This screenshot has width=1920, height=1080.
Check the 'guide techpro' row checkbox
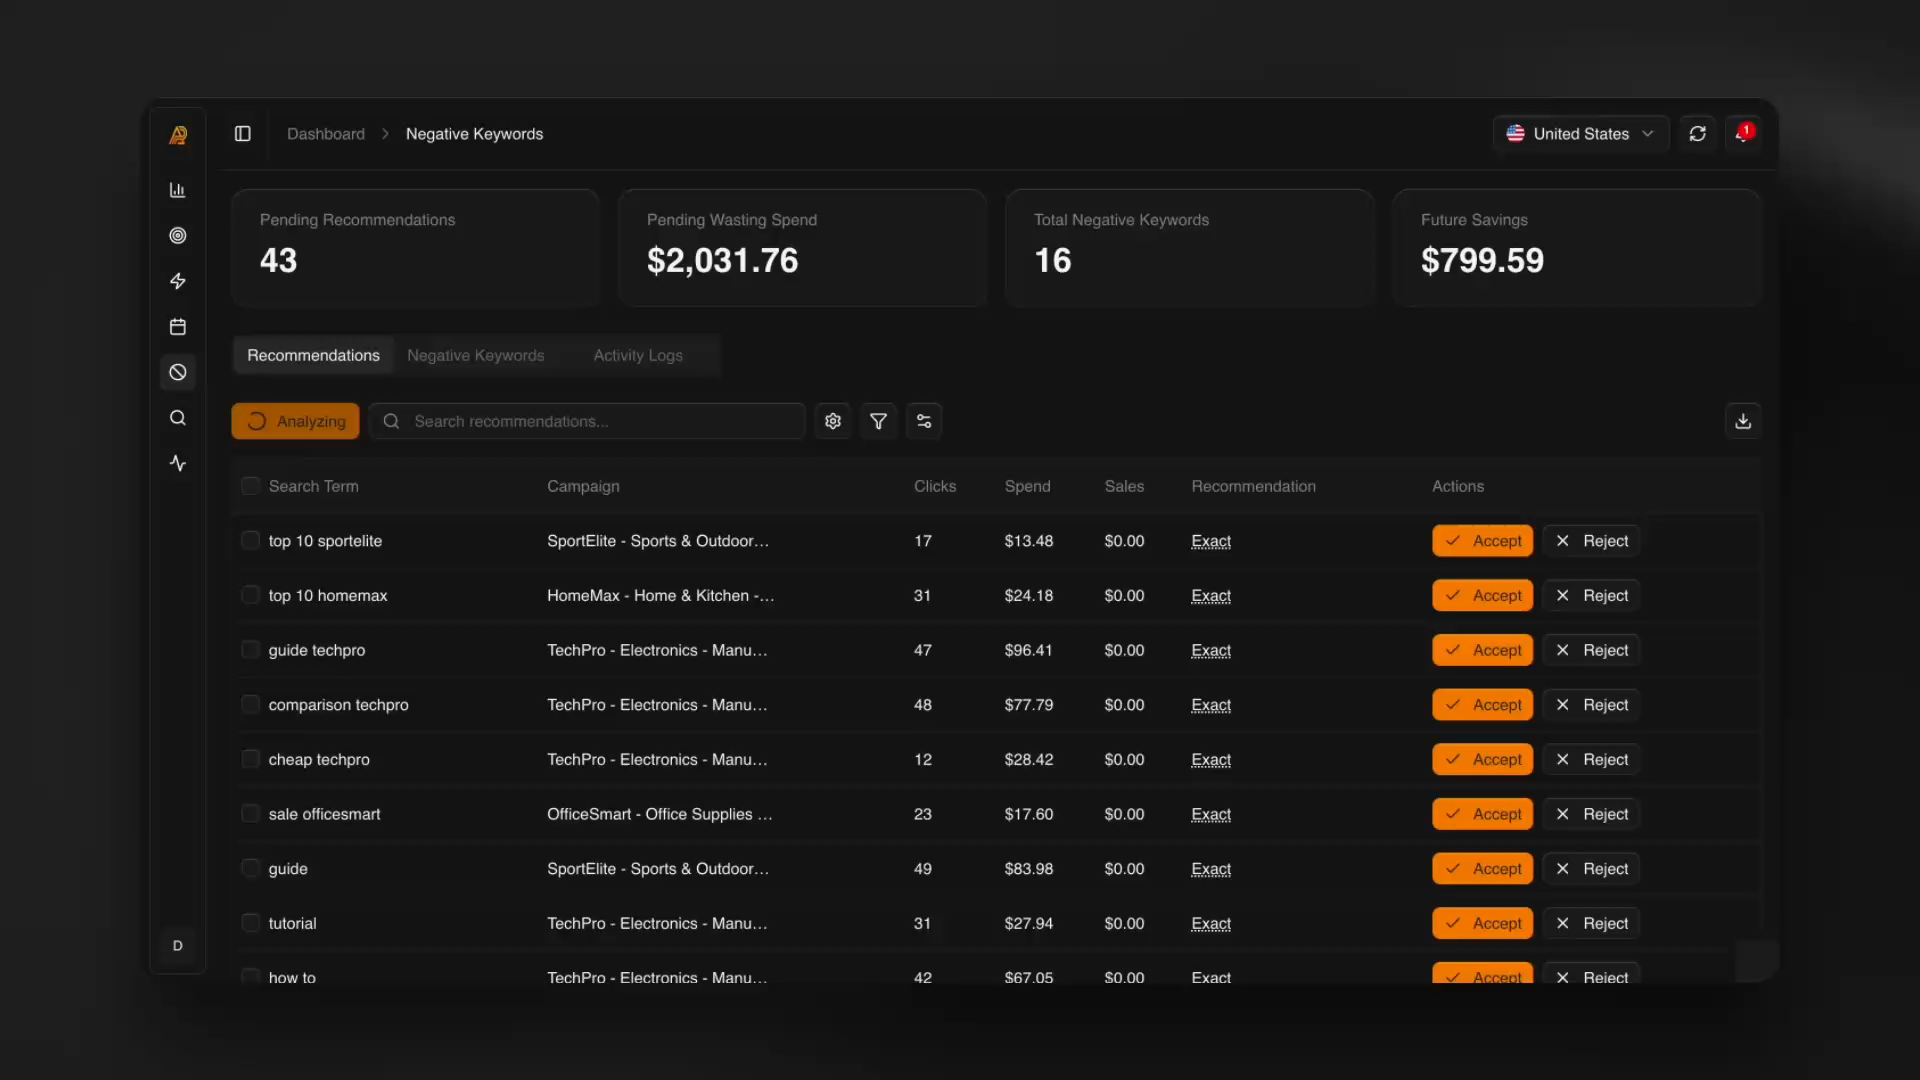tap(251, 650)
